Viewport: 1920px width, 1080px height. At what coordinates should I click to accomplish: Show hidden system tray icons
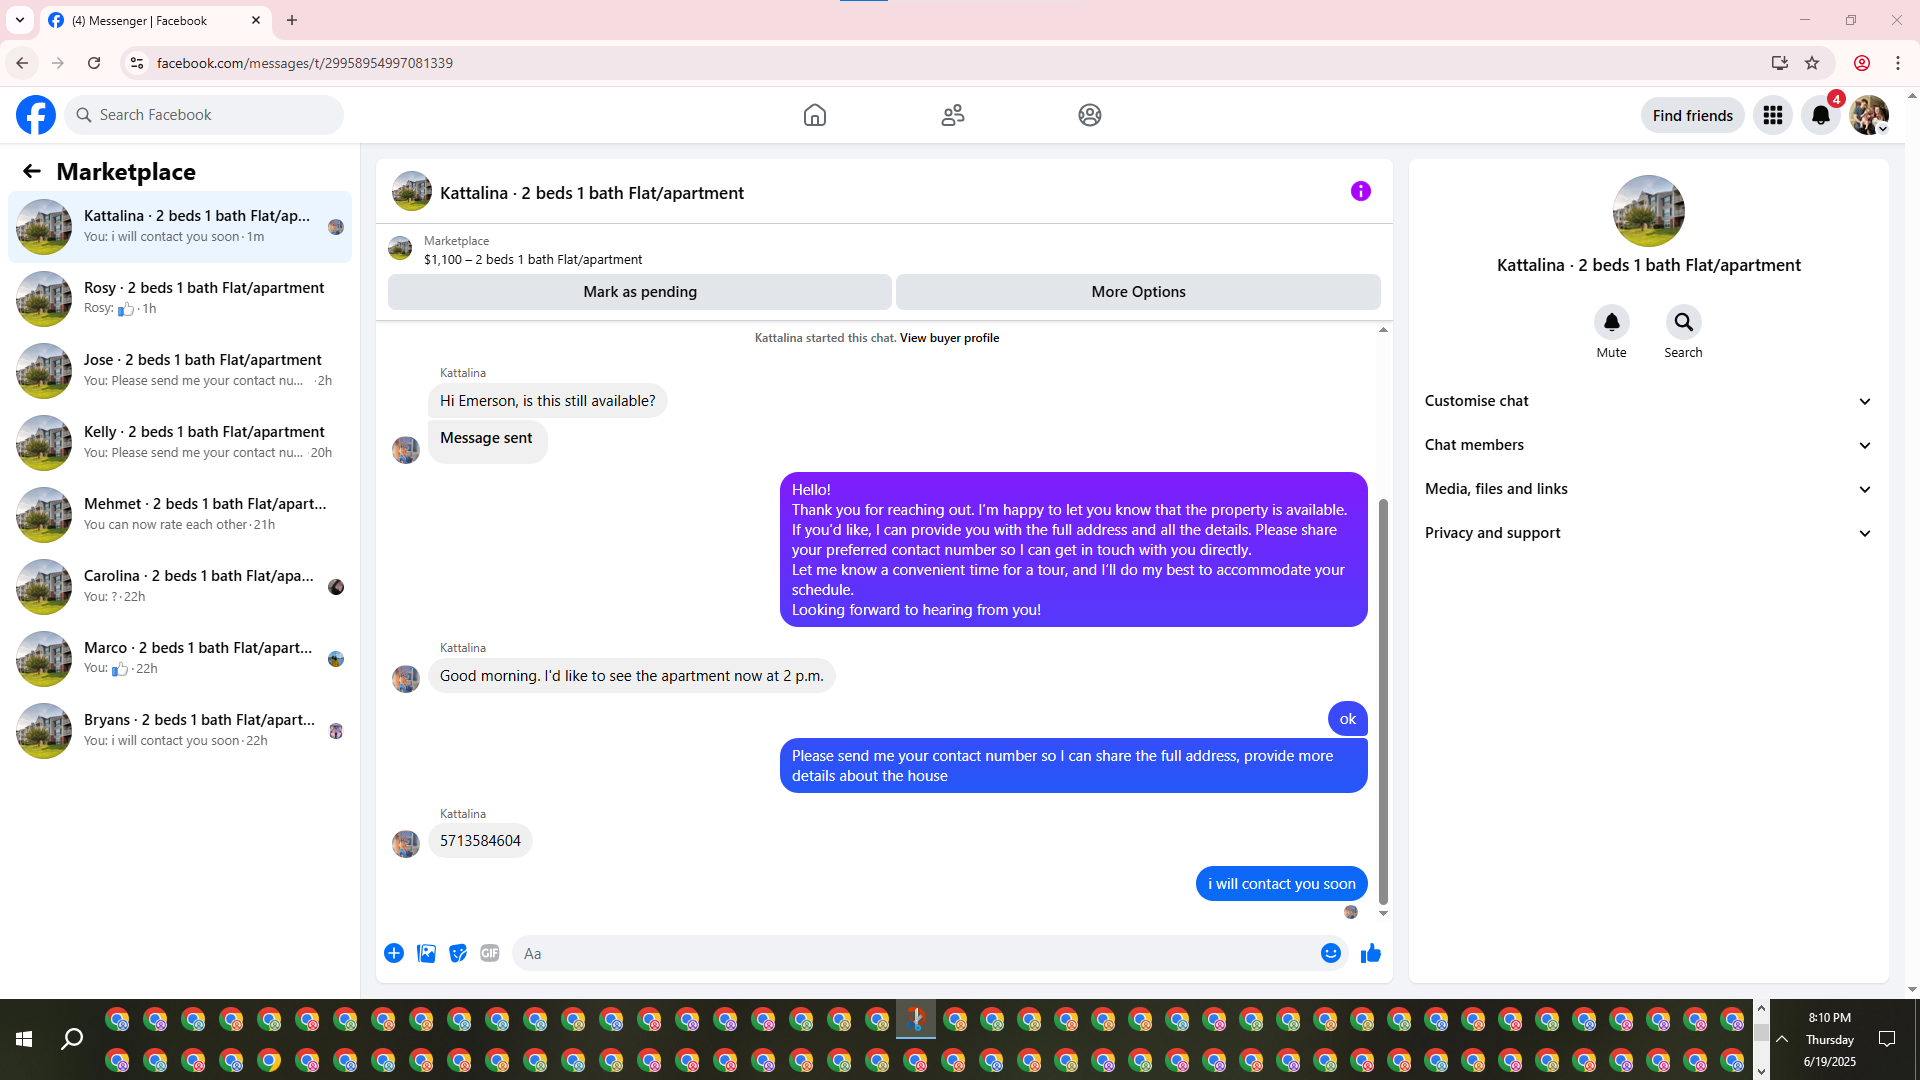coord(1782,1040)
